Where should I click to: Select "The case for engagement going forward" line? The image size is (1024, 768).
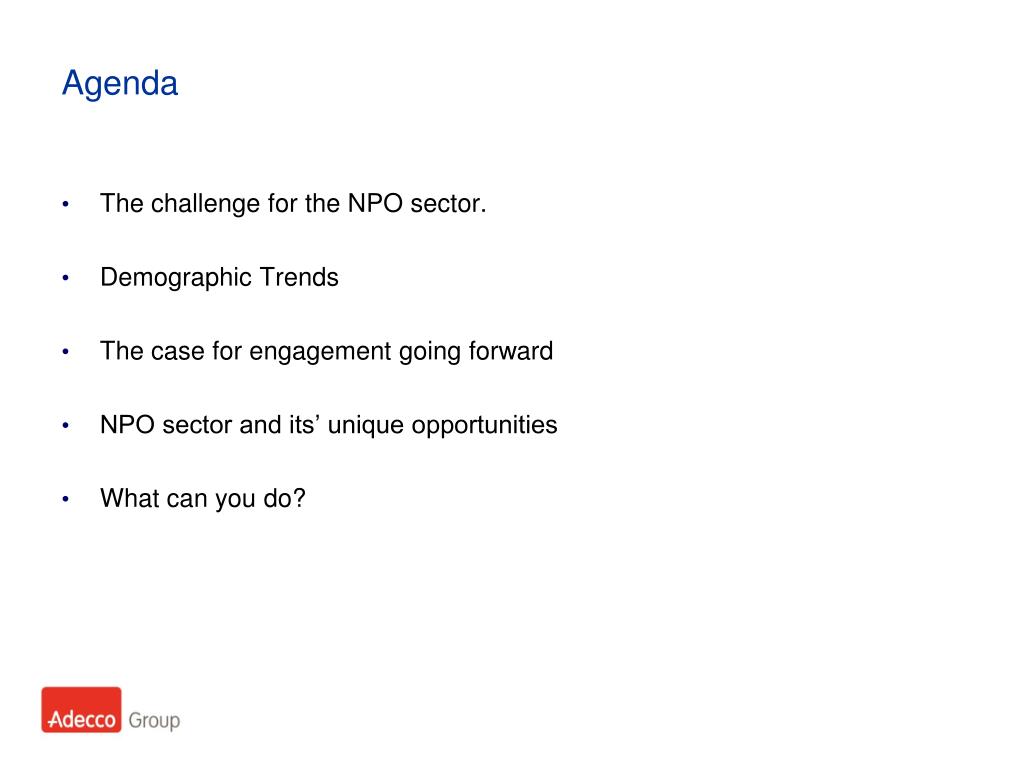[327, 351]
